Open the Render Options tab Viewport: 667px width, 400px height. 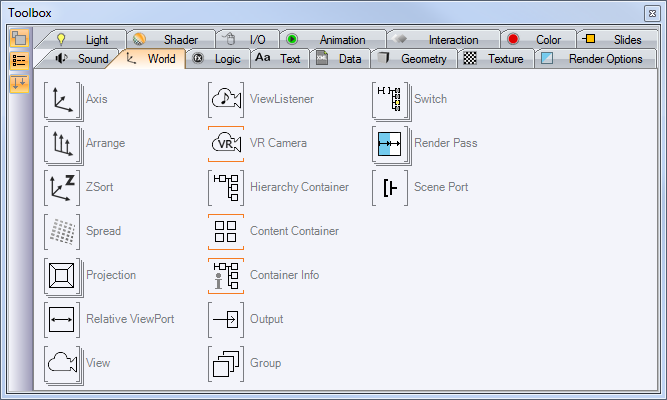596,59
